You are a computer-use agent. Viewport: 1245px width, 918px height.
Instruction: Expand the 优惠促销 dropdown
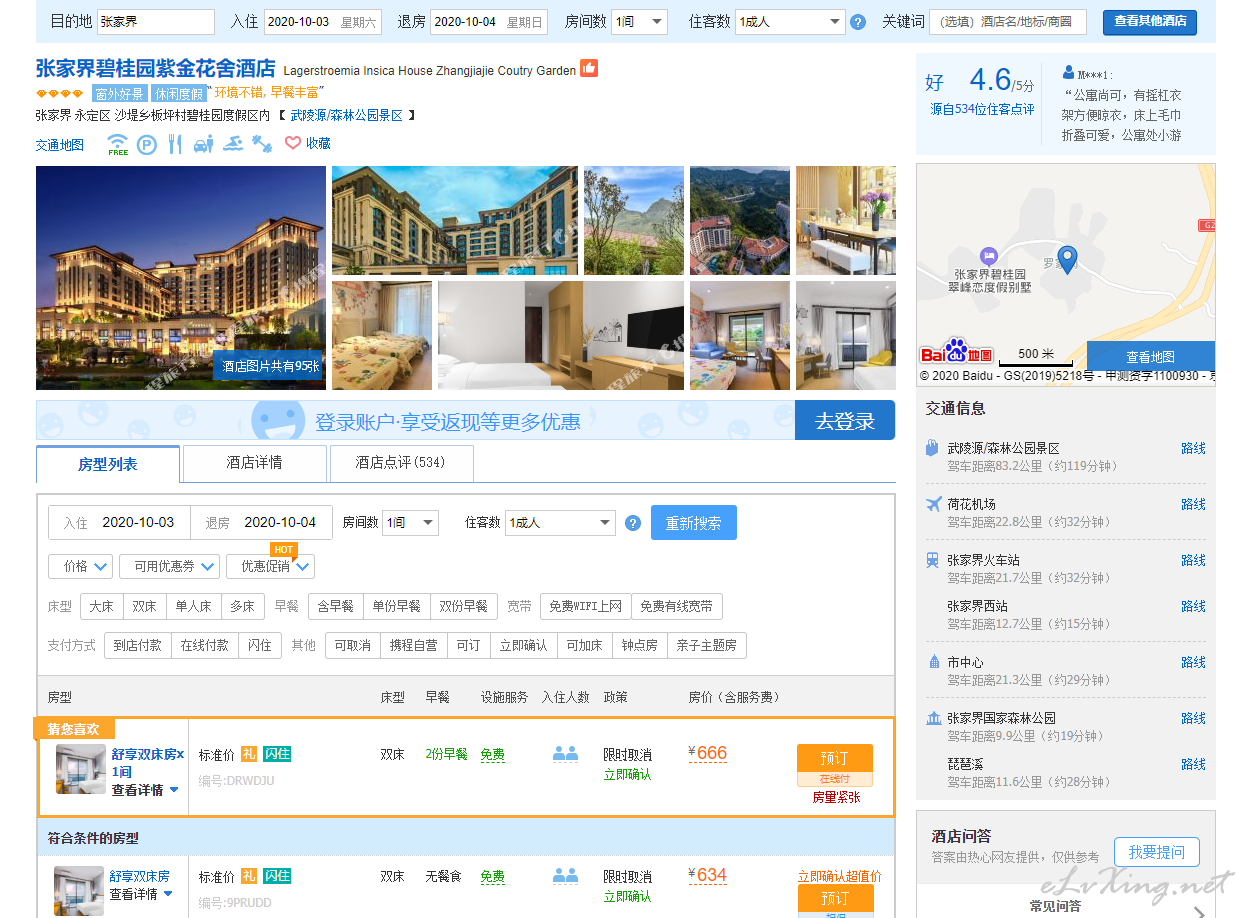click(270, 566)
